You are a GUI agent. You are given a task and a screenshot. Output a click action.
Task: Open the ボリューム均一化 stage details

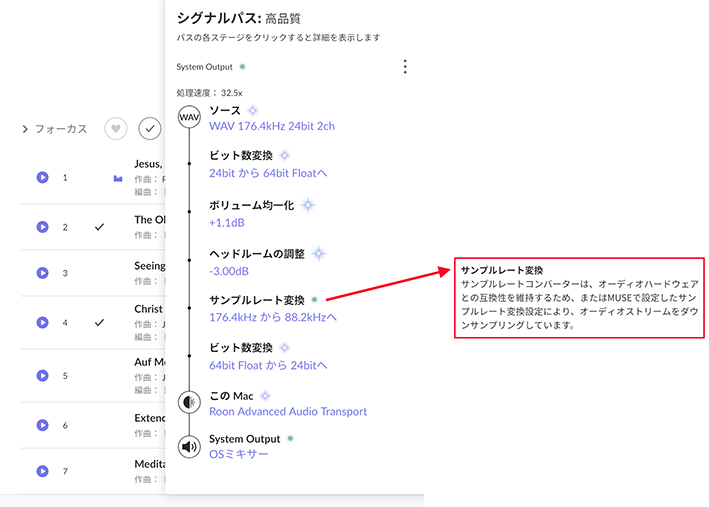pyautogui.click(x=251, y=204)
